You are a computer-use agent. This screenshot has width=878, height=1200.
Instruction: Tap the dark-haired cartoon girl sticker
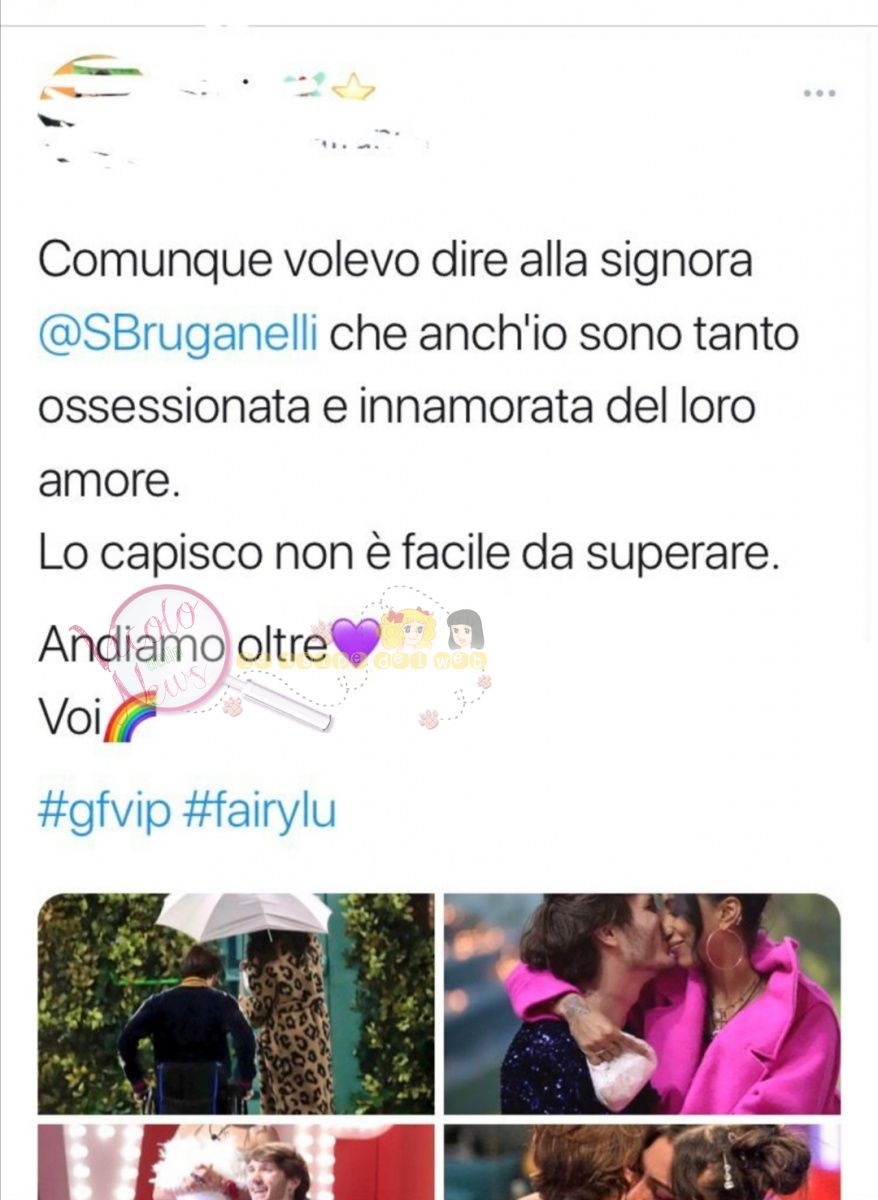pos(465,630)
